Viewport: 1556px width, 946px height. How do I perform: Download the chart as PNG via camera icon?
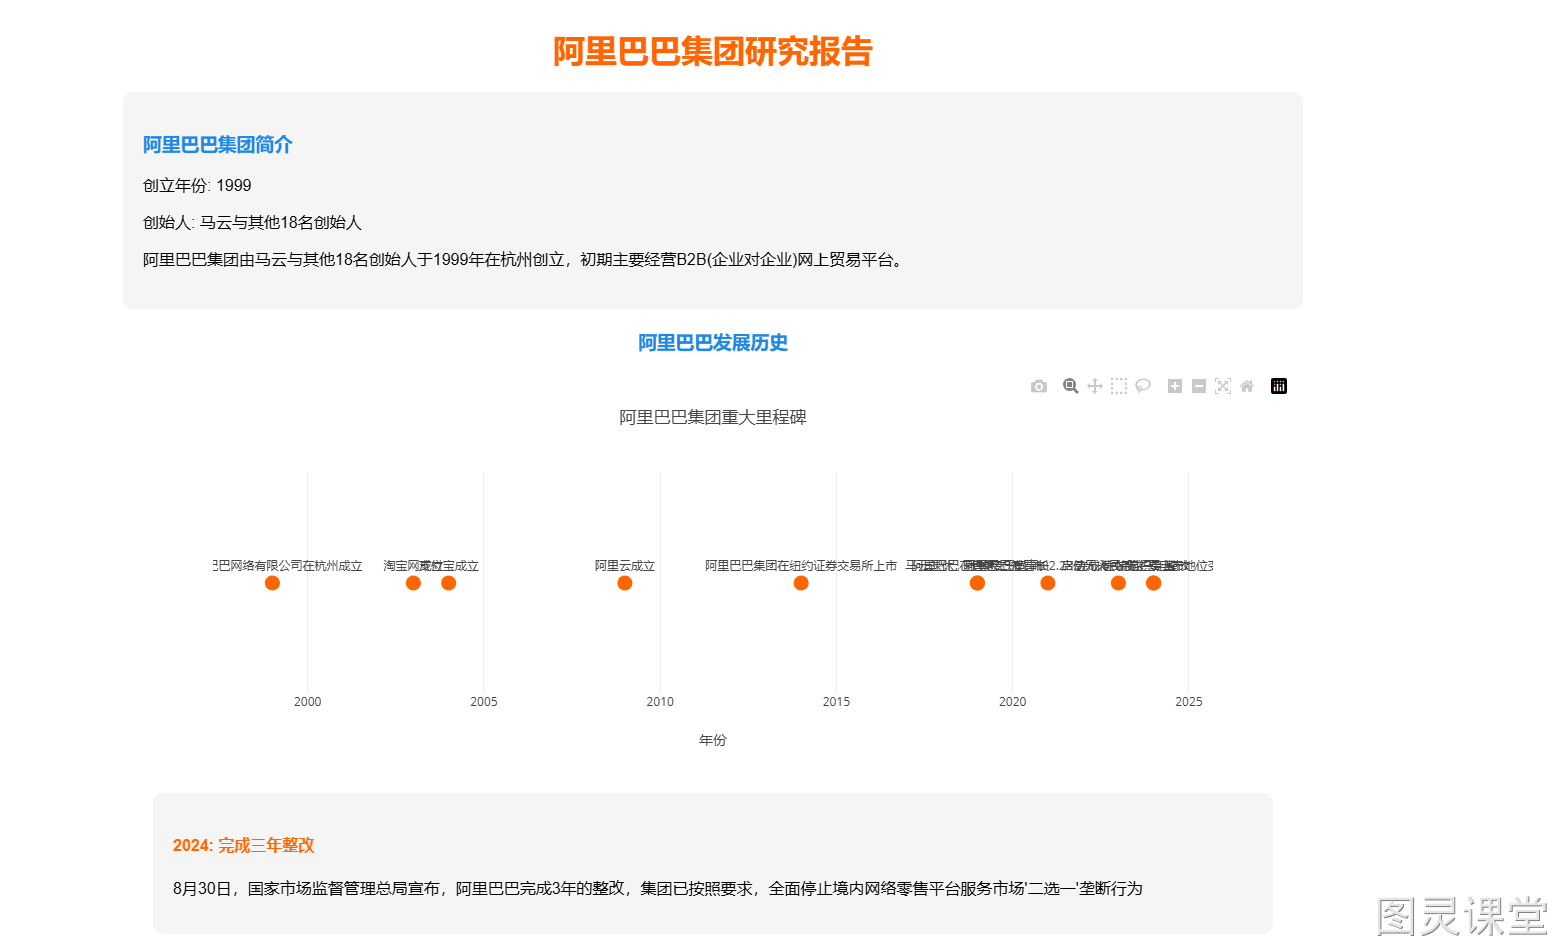1039,386
